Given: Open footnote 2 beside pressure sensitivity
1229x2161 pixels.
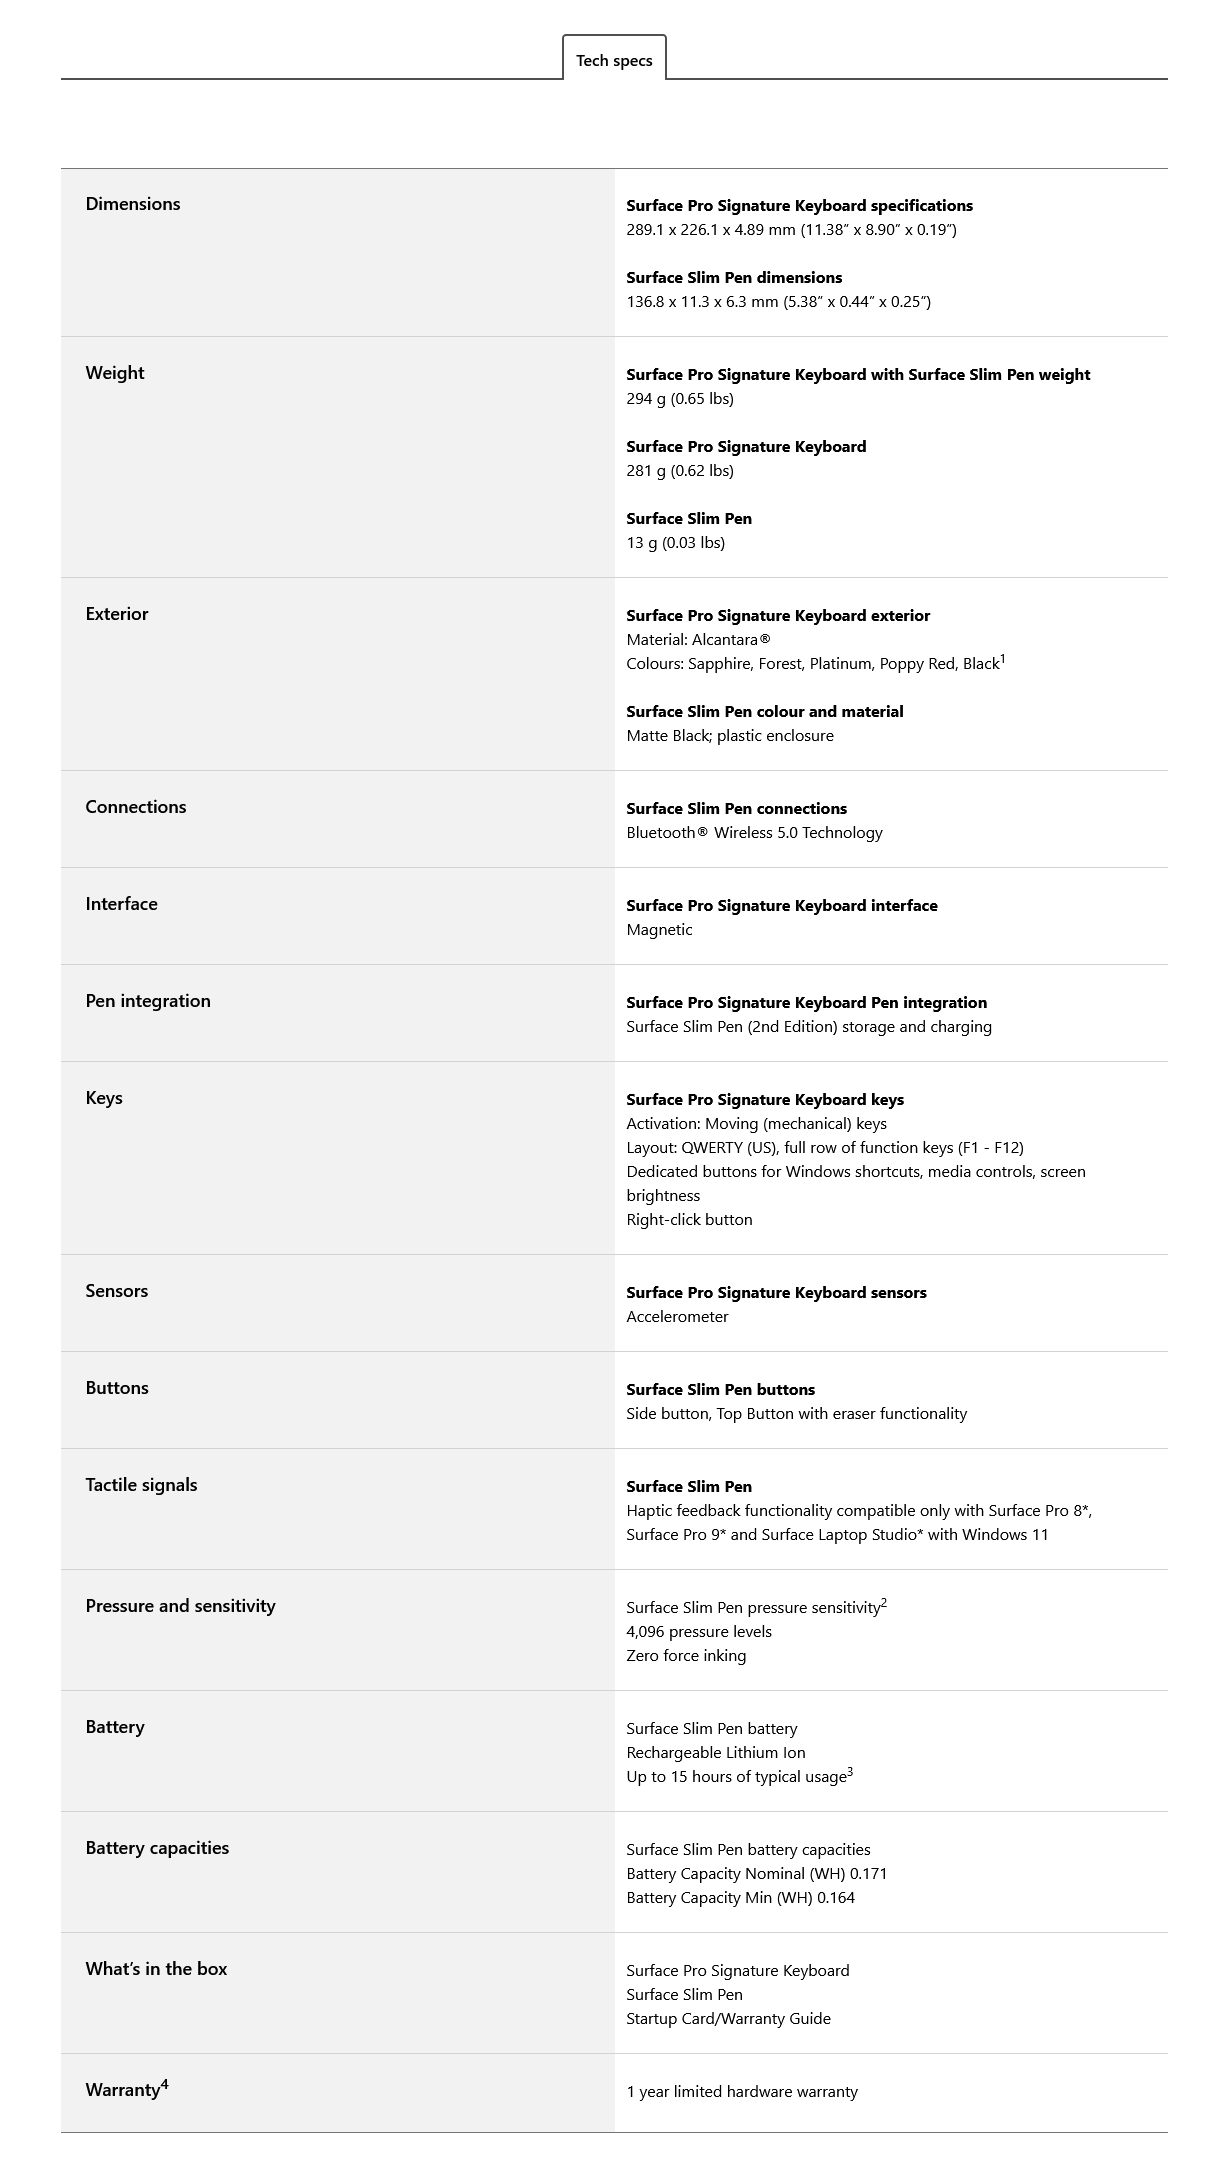Looking at the screenshot, I should tap(884, 1603).
